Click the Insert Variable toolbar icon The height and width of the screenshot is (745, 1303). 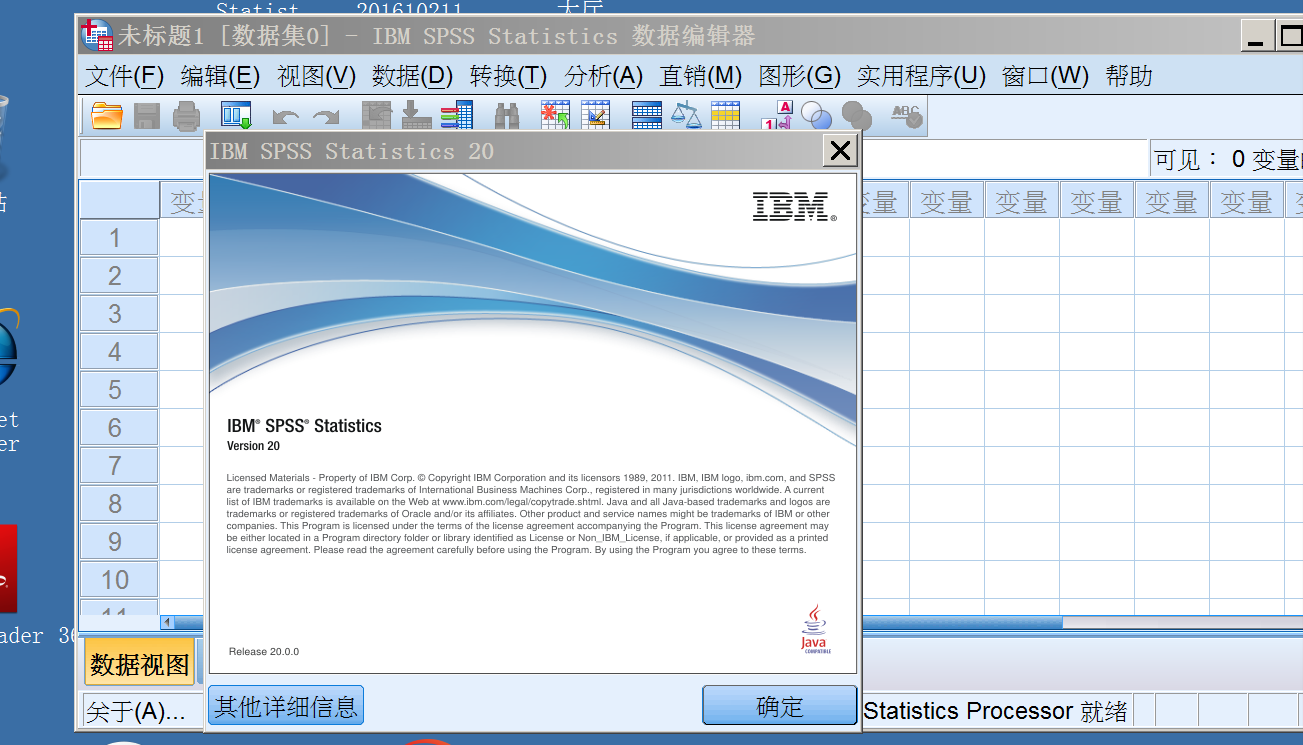point(596,116)
